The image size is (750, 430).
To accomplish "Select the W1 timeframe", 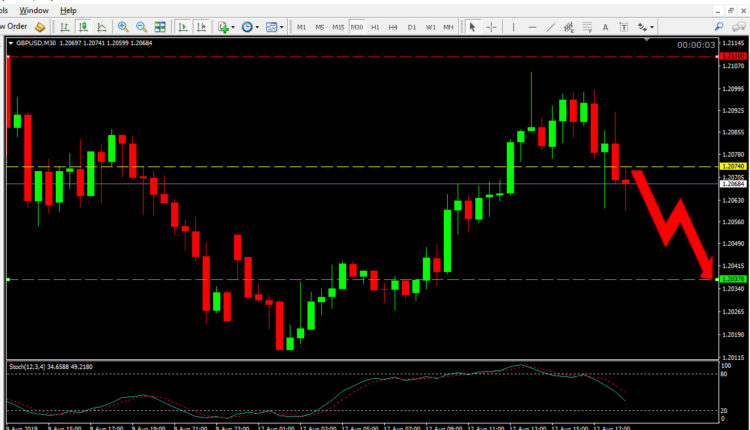I will click(430, 27).
